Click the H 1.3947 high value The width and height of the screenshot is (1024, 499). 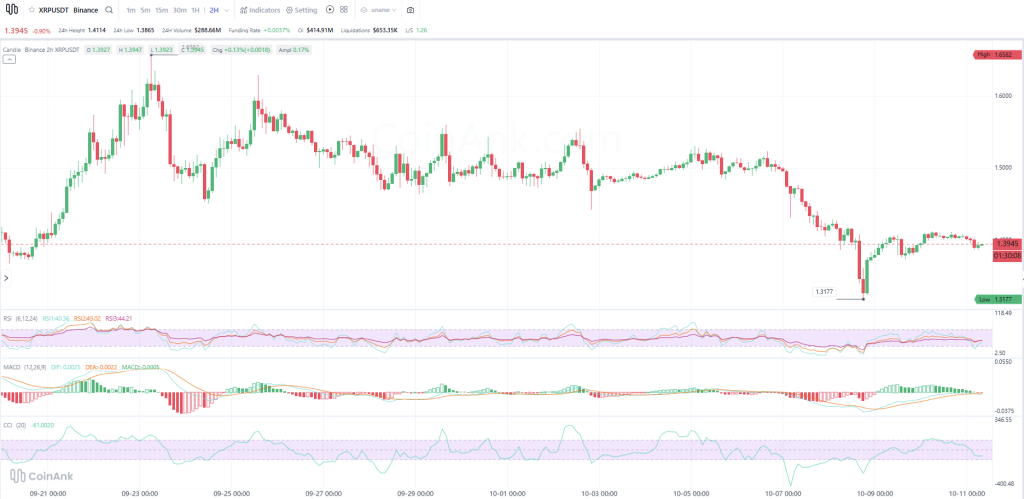pos(131,50)
